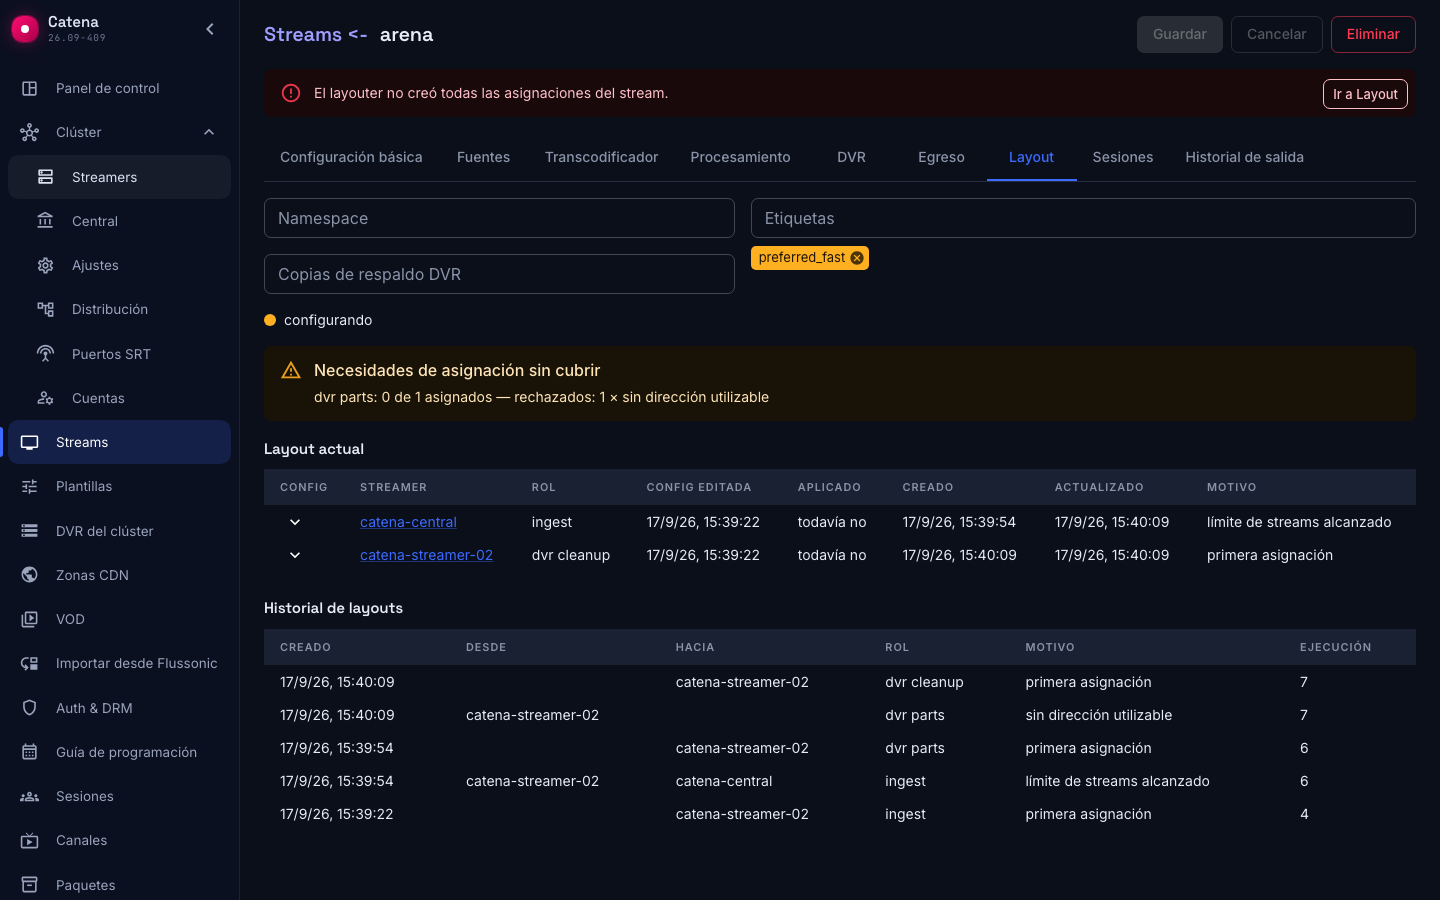Click the Plantillas sliders icon

click(x=30, y=486)
